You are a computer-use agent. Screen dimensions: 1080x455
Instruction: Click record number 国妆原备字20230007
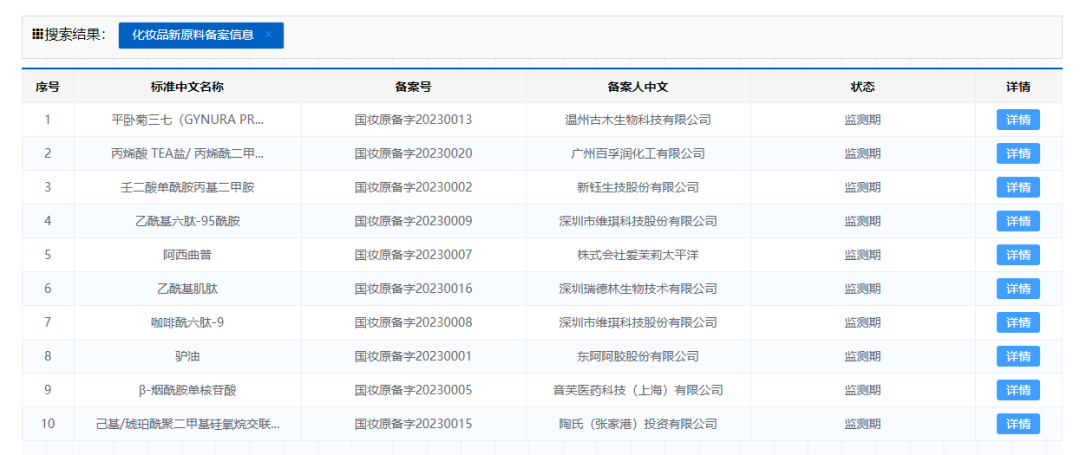click(413, 255)
